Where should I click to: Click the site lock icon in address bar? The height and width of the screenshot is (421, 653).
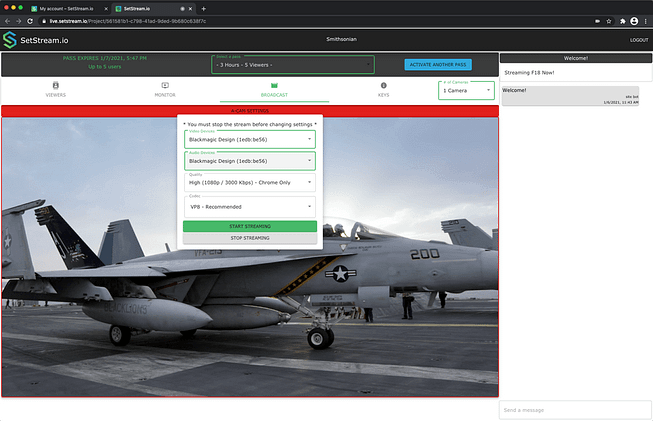click(44, 21)
